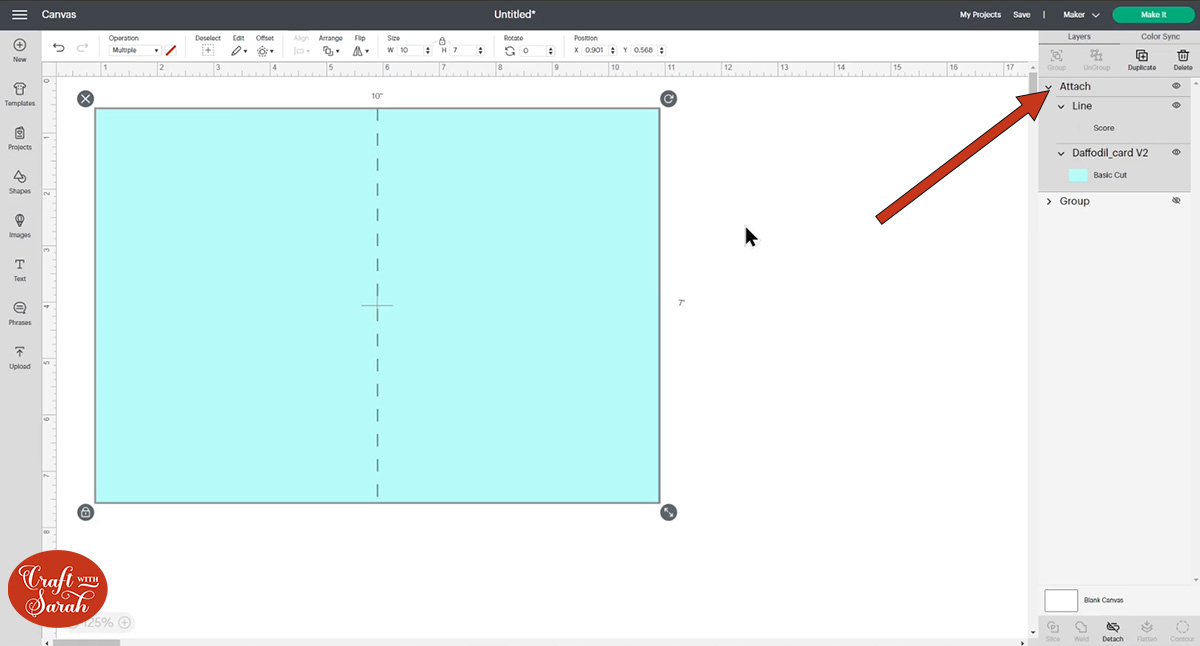Click the Weld tool
The image size is (1200, 646).
click(1081, 630)
